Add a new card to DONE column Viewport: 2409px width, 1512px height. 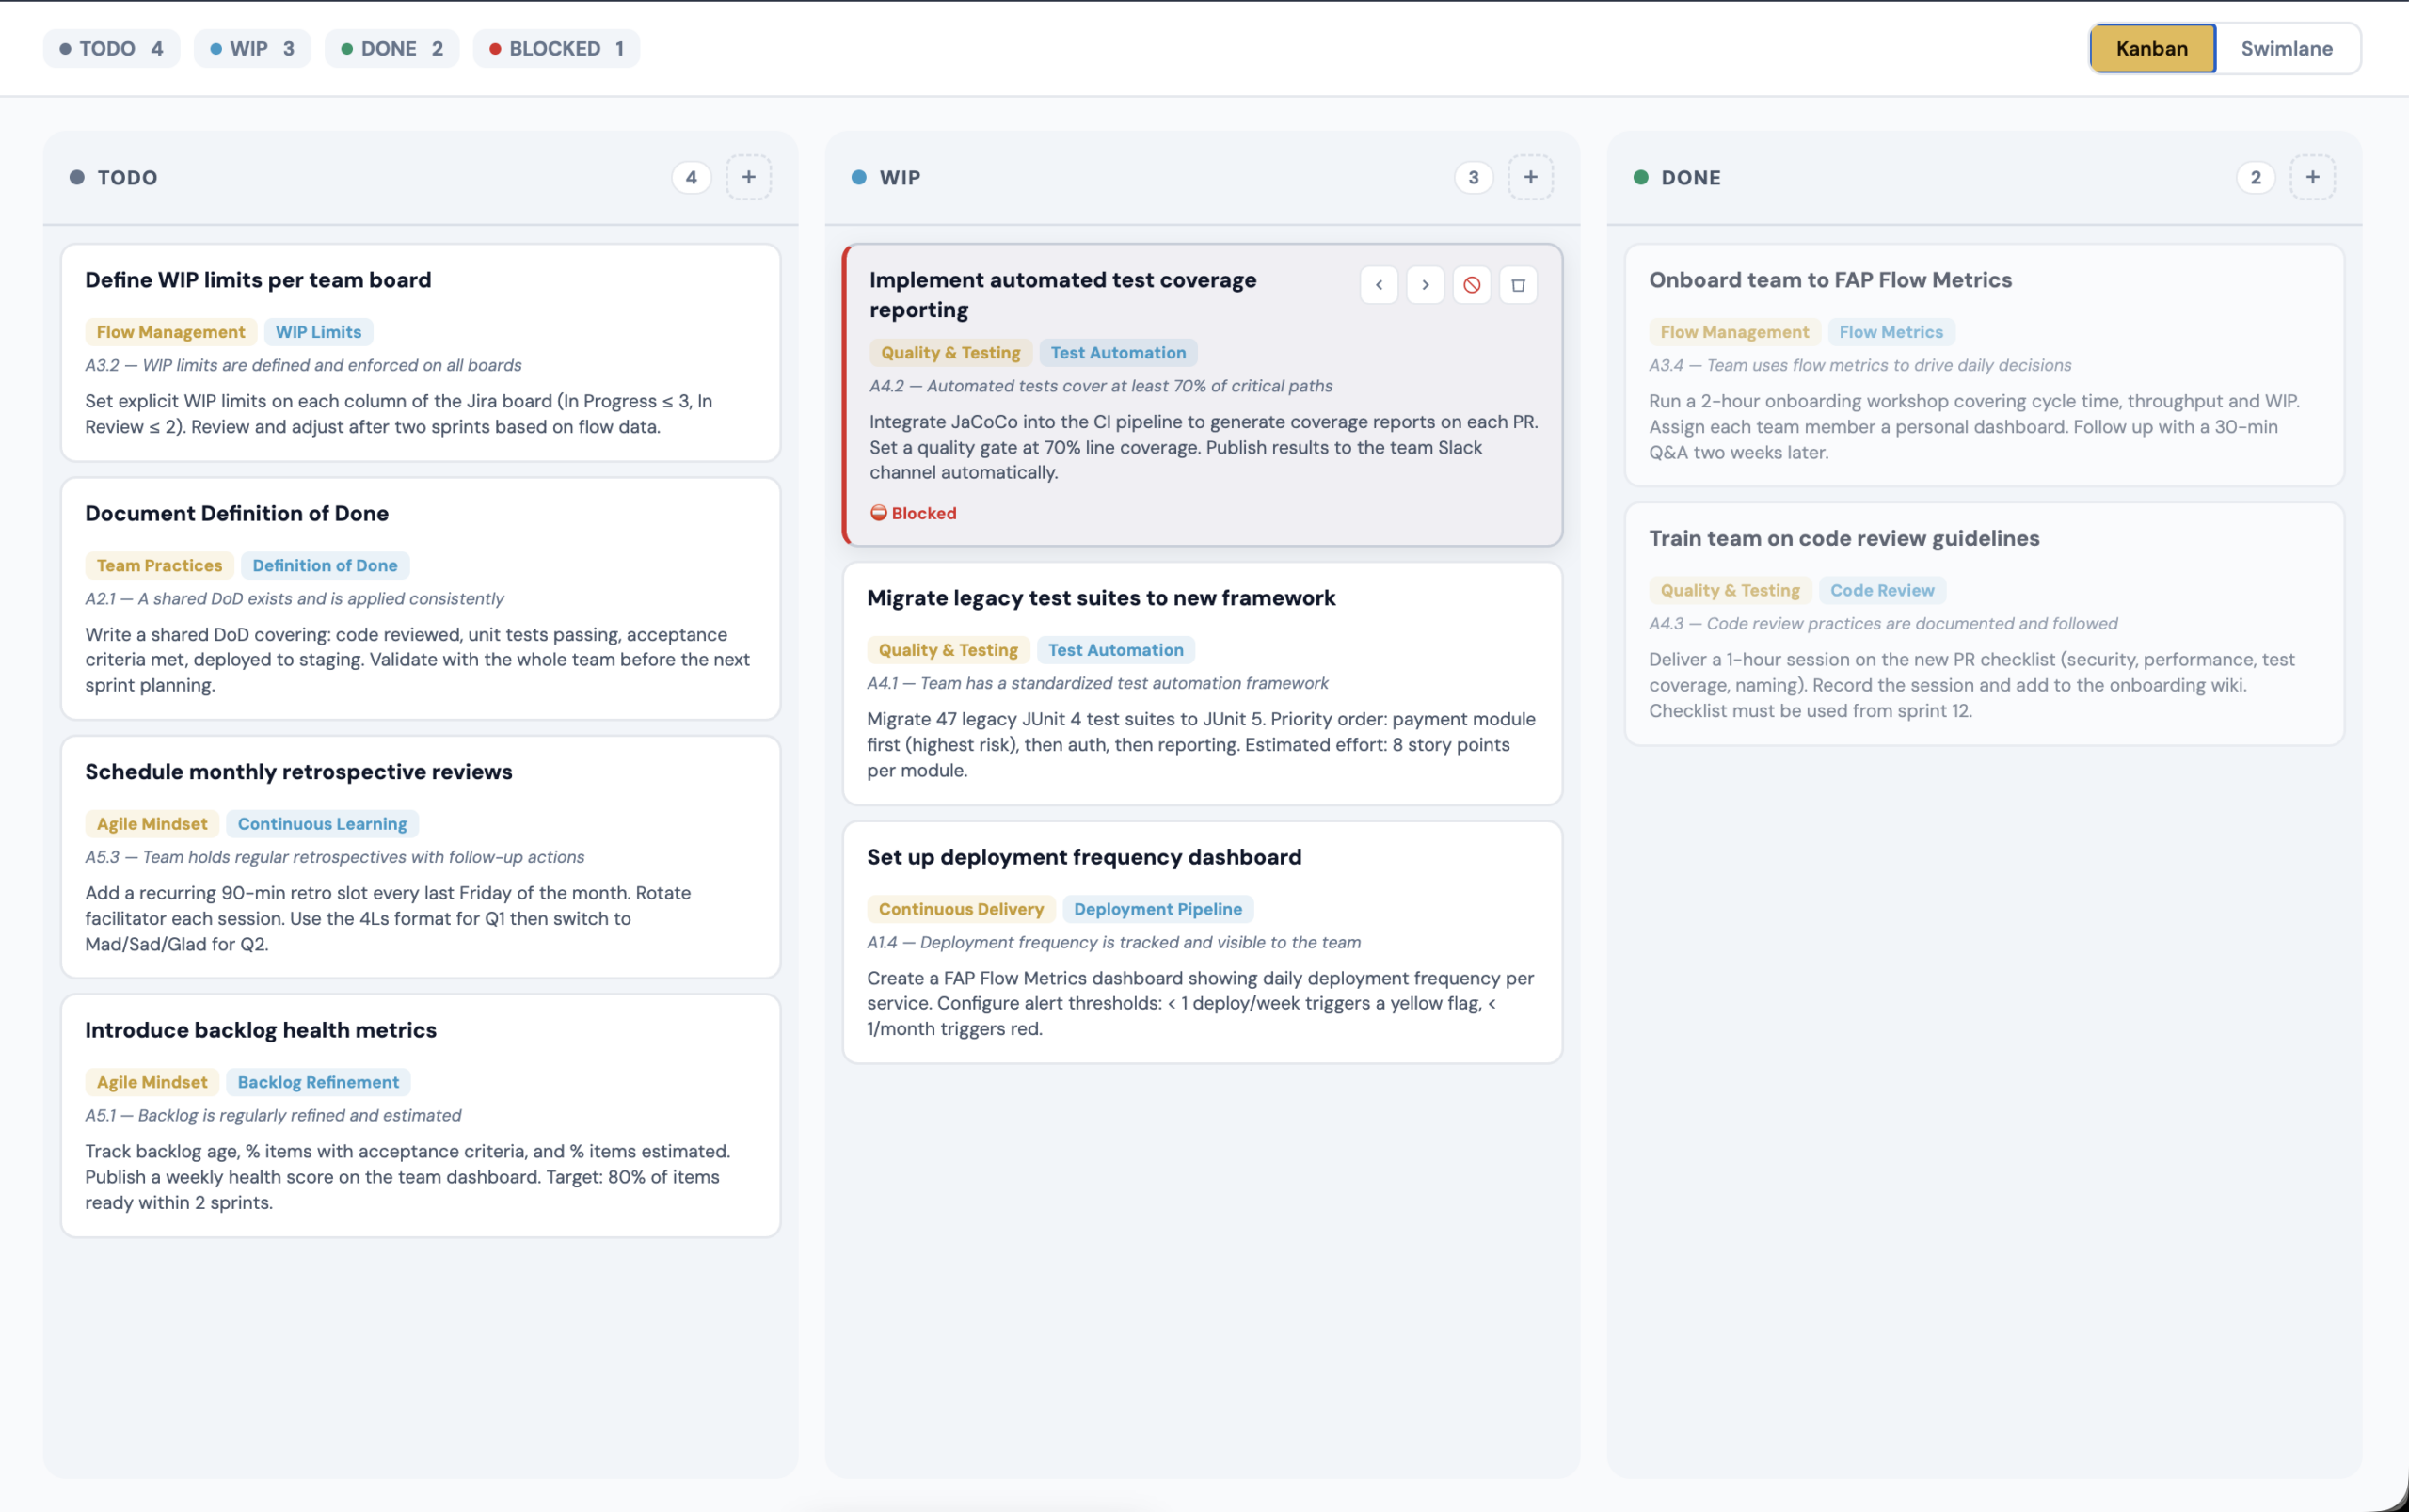2312,177
